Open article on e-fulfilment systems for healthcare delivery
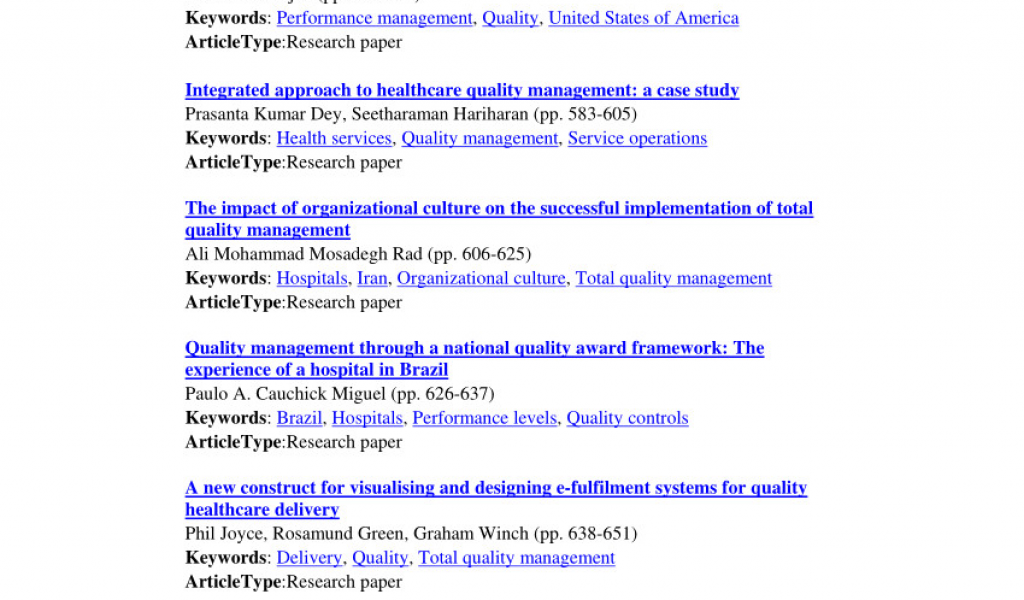The image size is (1024, 600). pyautogui.click(x=496, y=498)
